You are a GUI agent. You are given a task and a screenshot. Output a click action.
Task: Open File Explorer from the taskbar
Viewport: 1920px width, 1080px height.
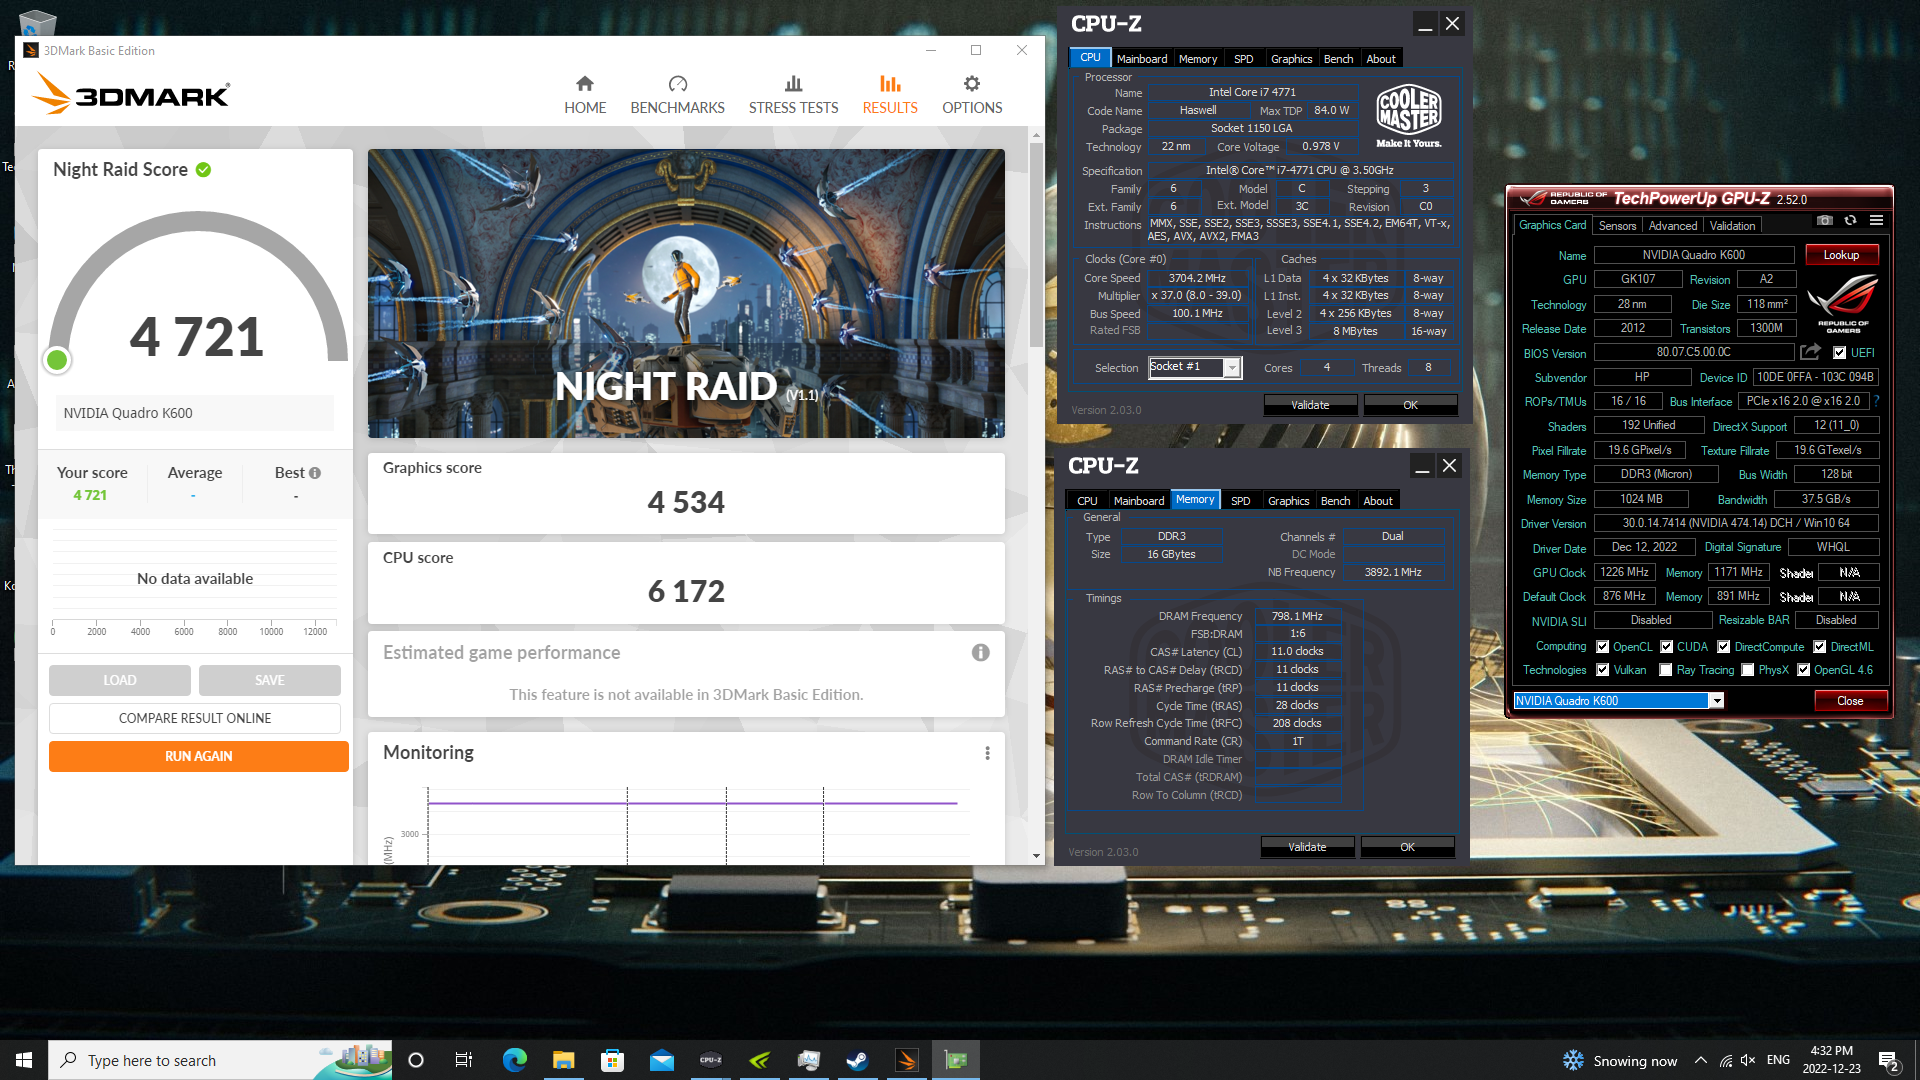click(563, 1060)
